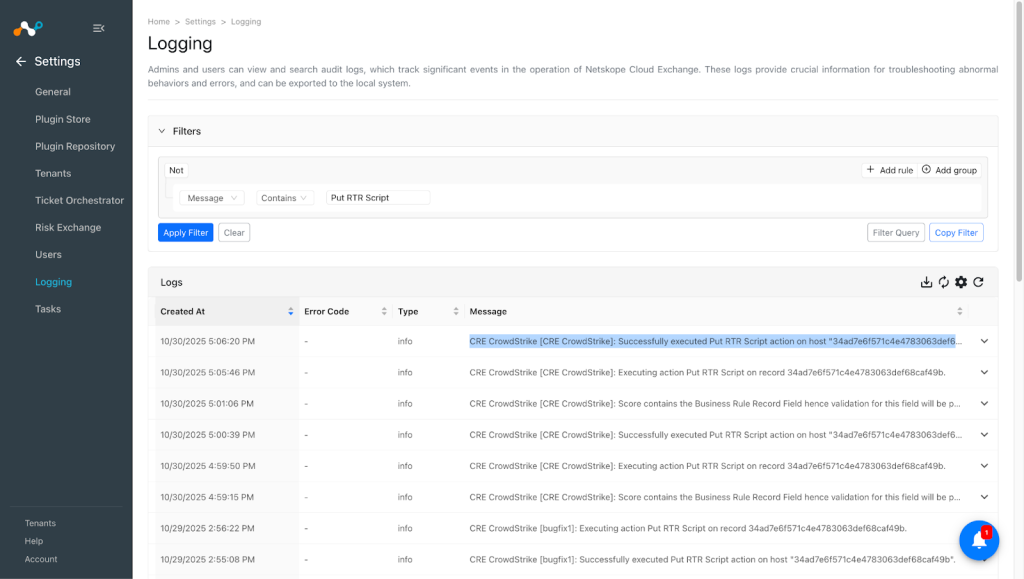Viewport: 1024px width, 579px height.
Task: Go to Settings breadcrumb
Action: coord(200,22)
